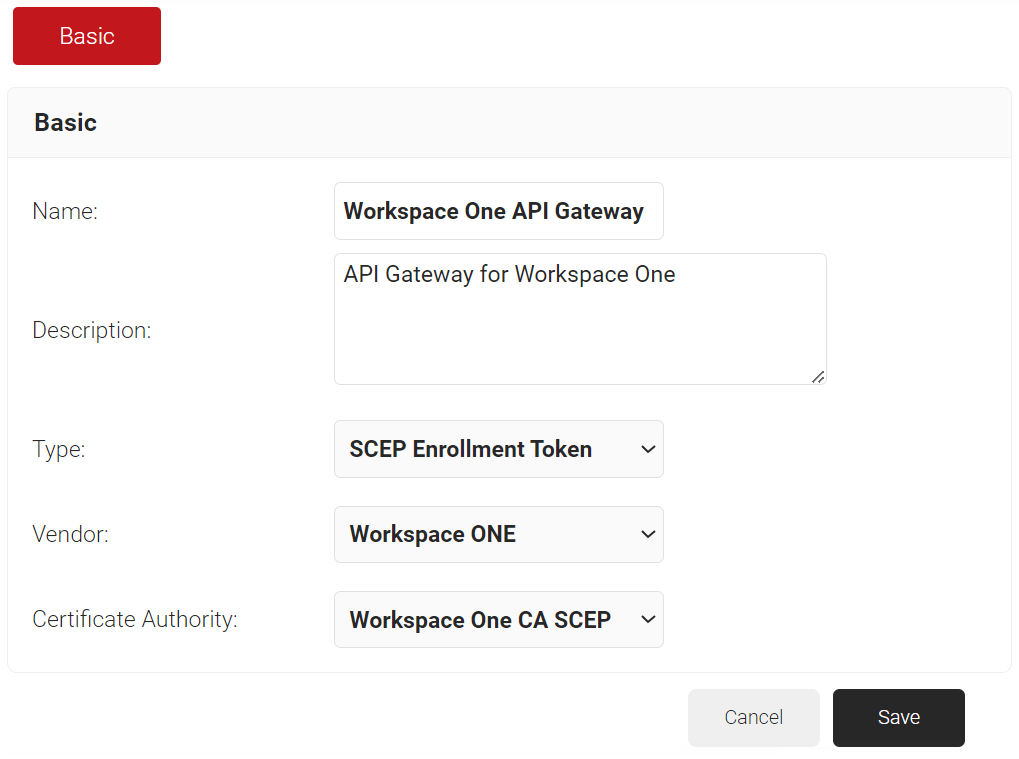Click the Name: label
The height and width of the screenshot is (759, 1019).
tap(65, 211)
